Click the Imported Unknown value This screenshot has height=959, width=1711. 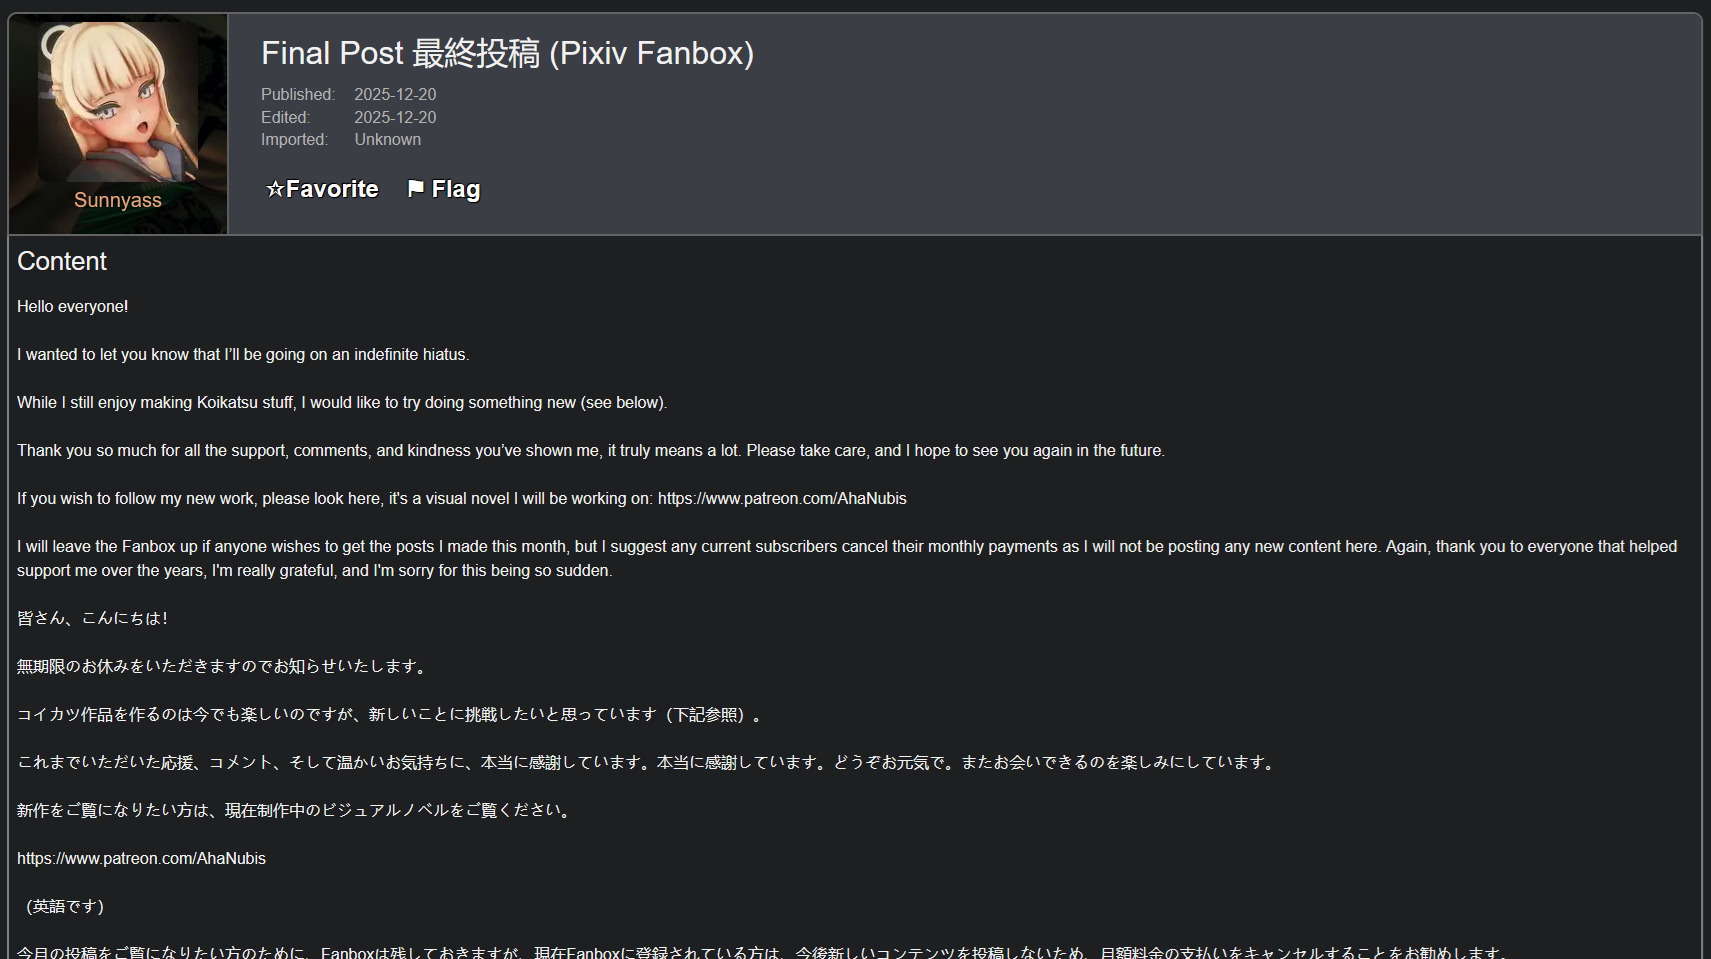pos(387,140)
